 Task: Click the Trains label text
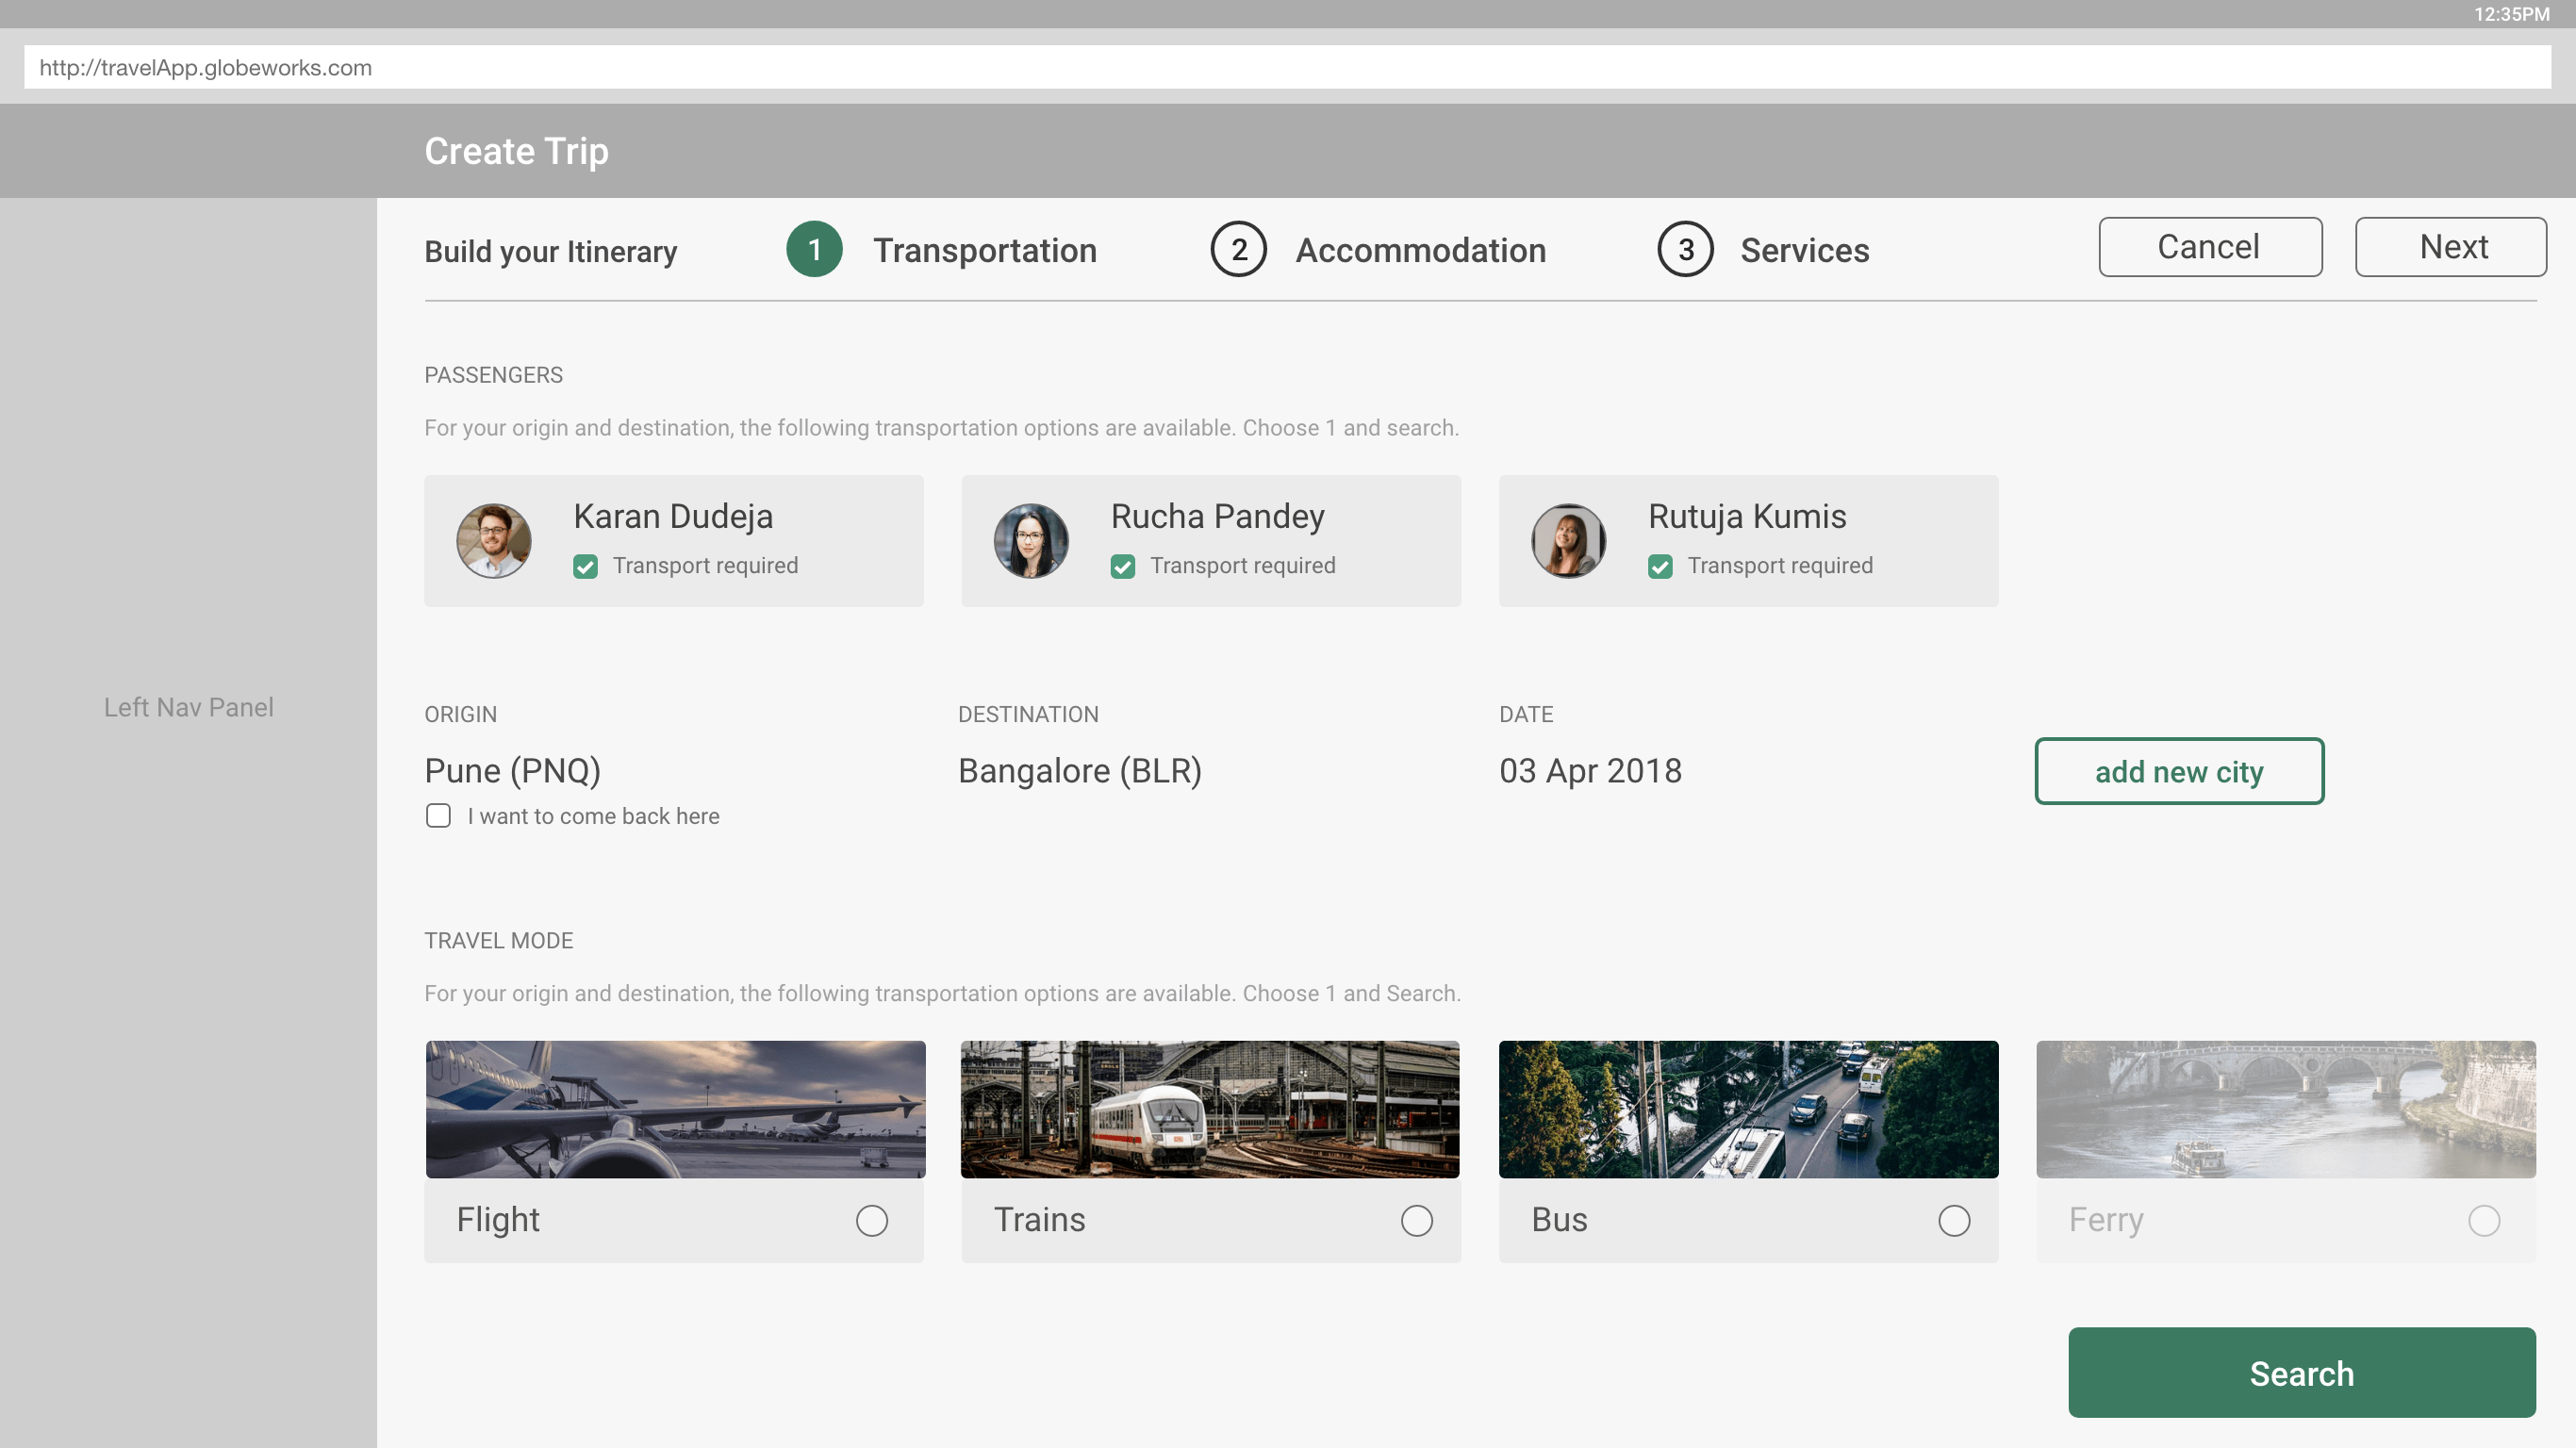pos(1039,1220)
